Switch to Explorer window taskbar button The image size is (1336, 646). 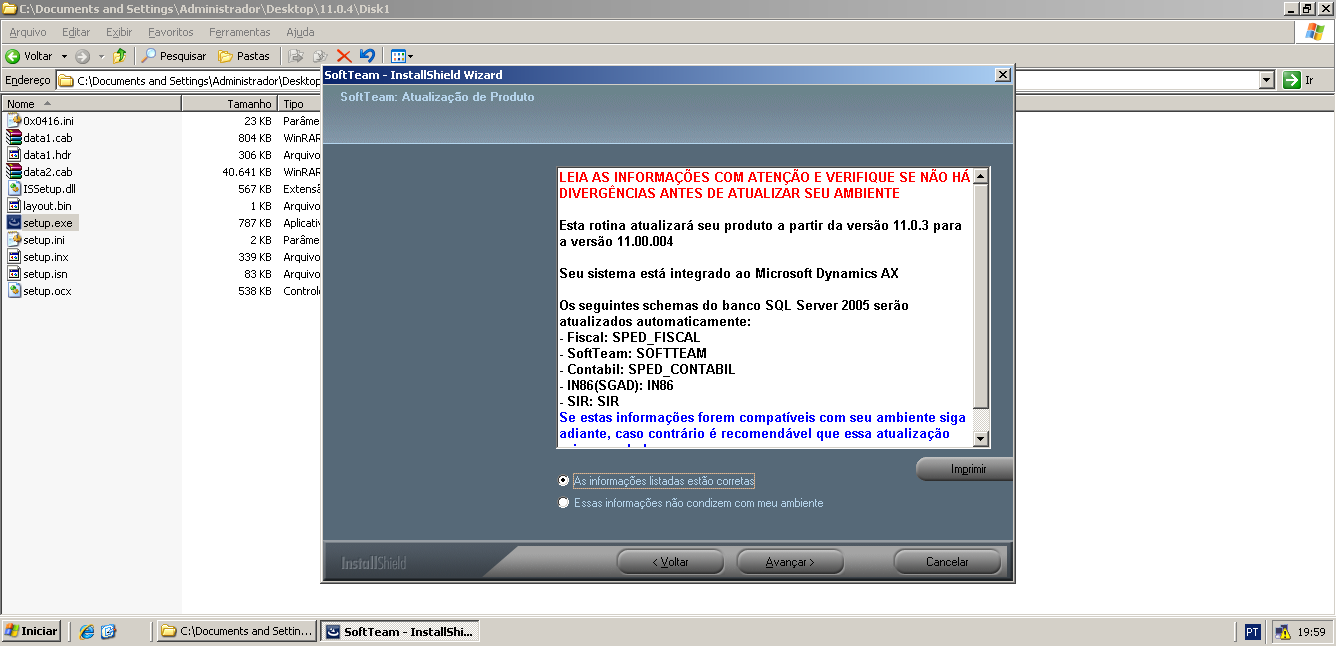pyautogui.click(x=237, y=631)
